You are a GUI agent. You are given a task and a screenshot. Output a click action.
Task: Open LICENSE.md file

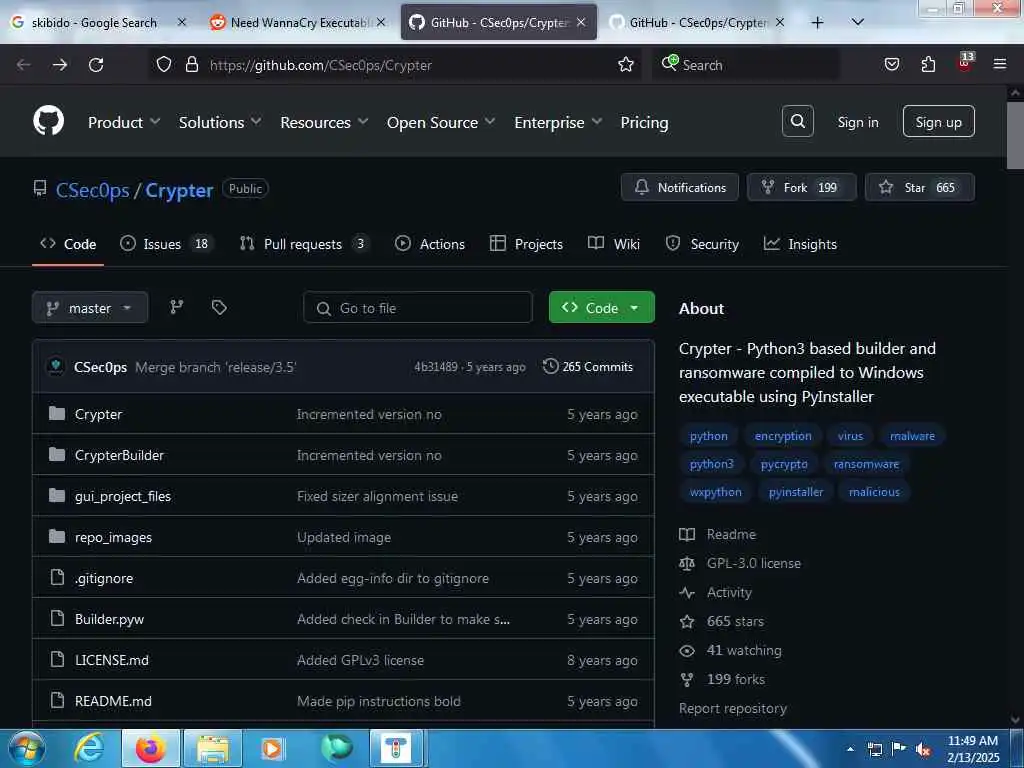(112, 661)
